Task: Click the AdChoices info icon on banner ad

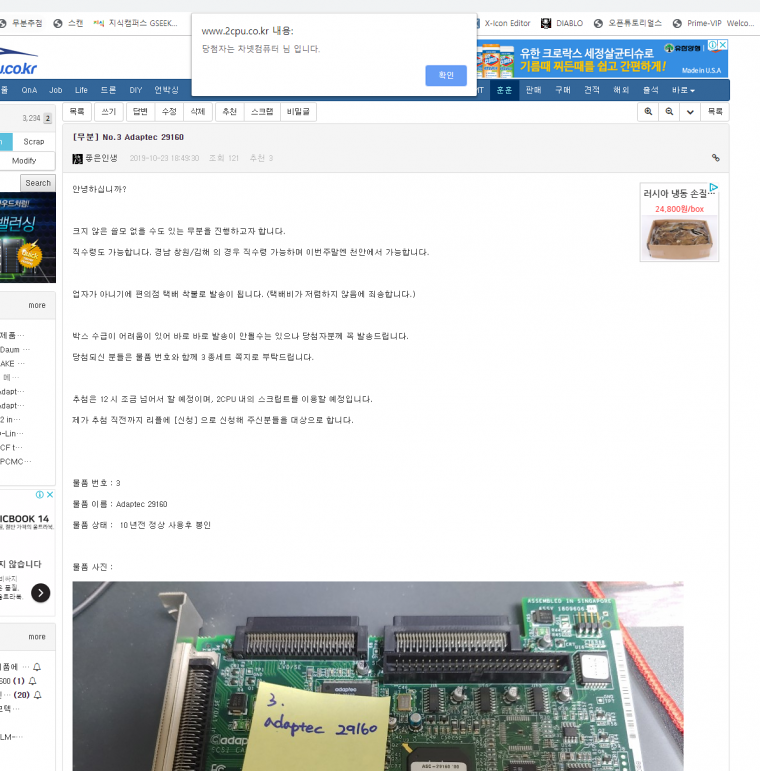Action: [712, 45]
